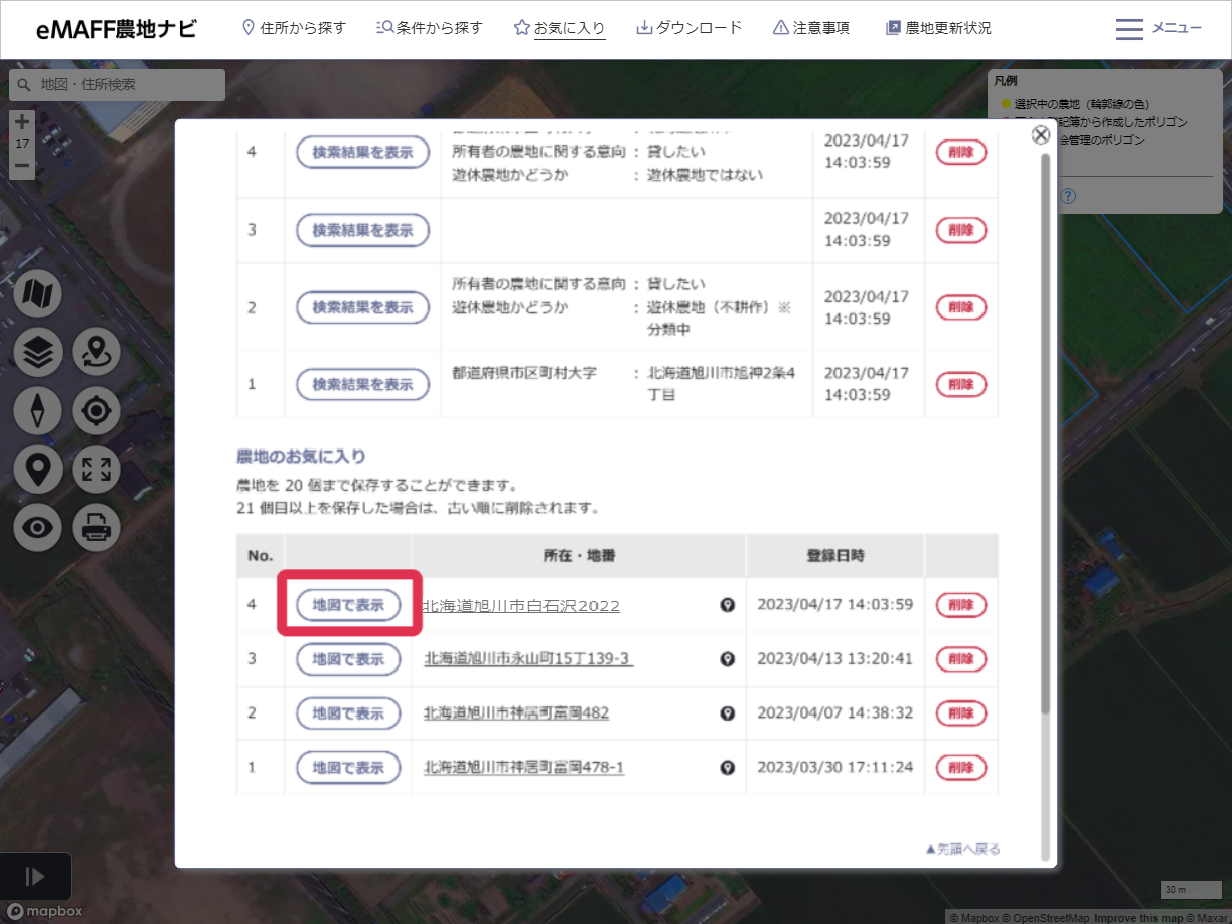The image size is (1232, 924).
Task: Open the side panel play arrow
Action: point(35,877)
